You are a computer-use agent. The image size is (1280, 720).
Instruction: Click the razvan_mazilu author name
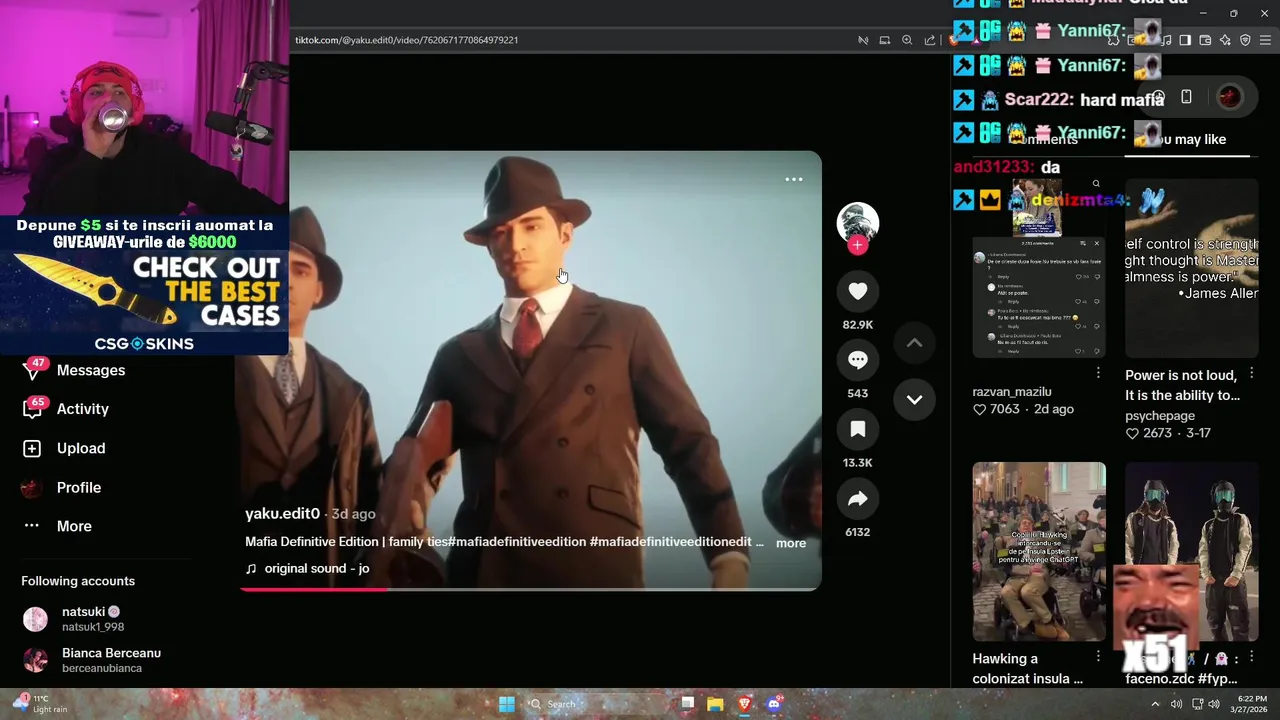[x=1012, y=392]
